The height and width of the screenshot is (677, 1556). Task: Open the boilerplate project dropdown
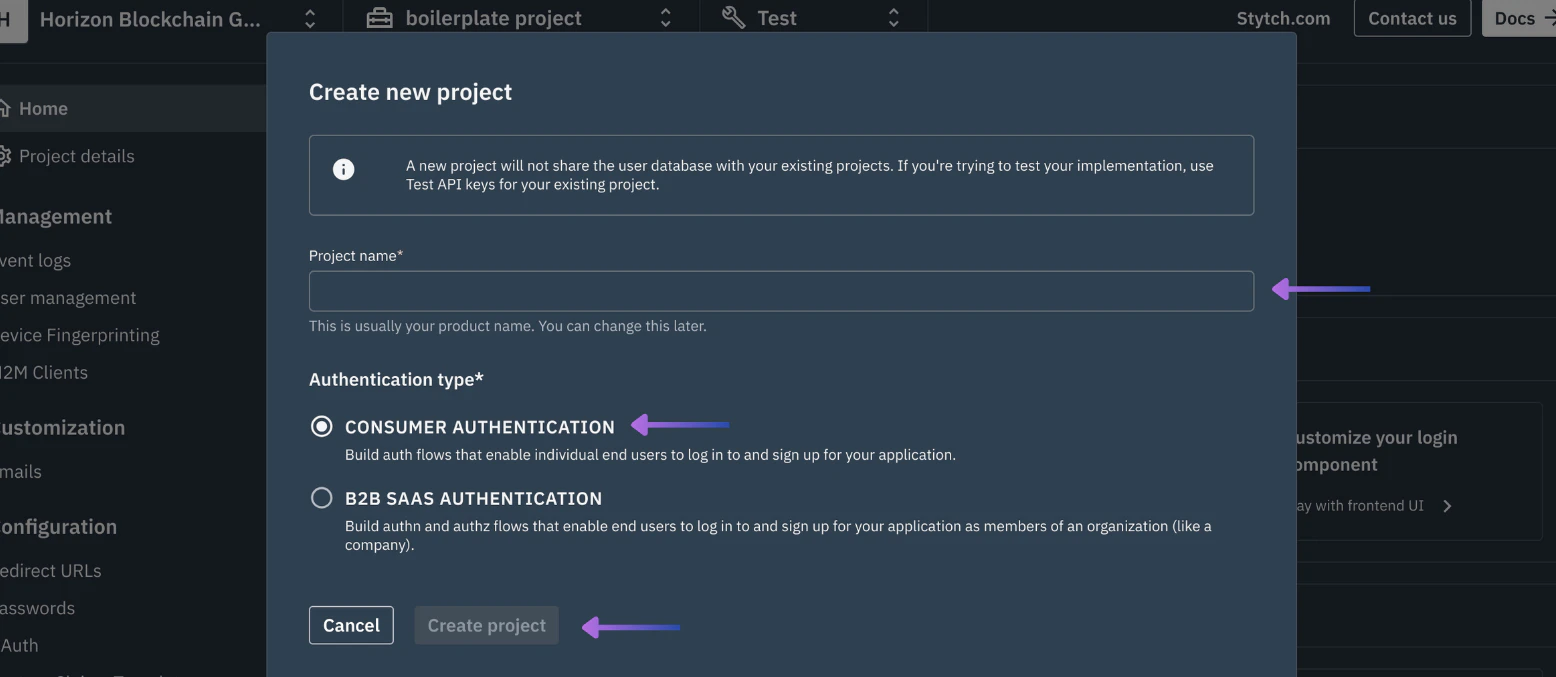pos(663,17)
